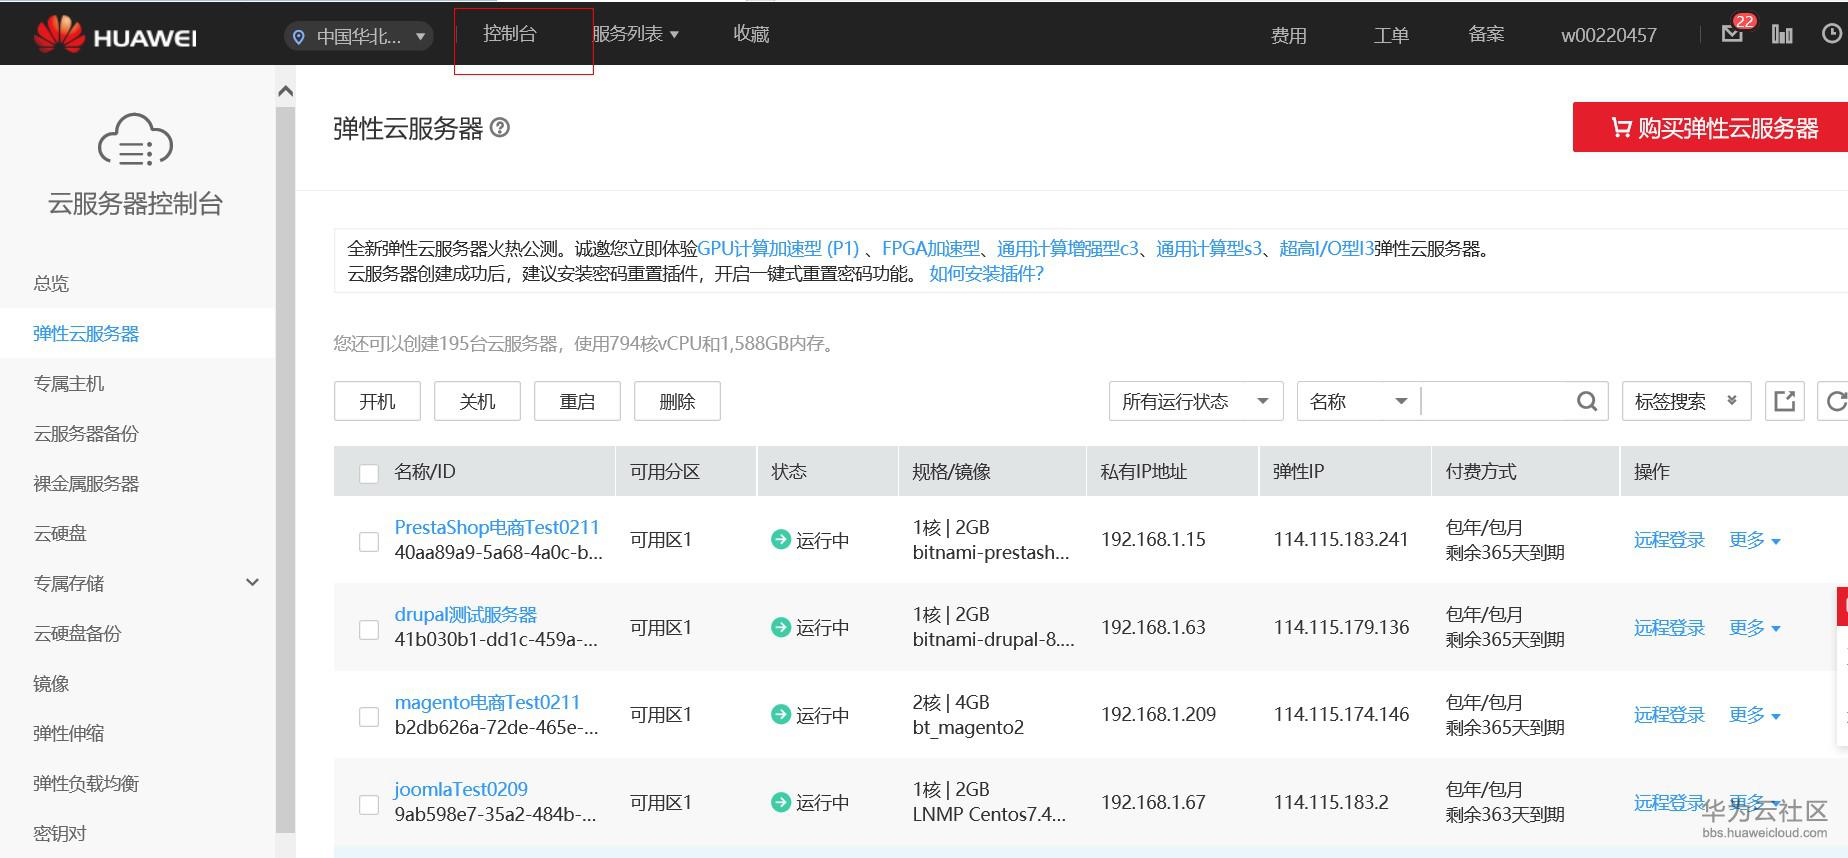Open 备案 in the top navigation
Screen dimensions: 1848x858
[1486, 35]
